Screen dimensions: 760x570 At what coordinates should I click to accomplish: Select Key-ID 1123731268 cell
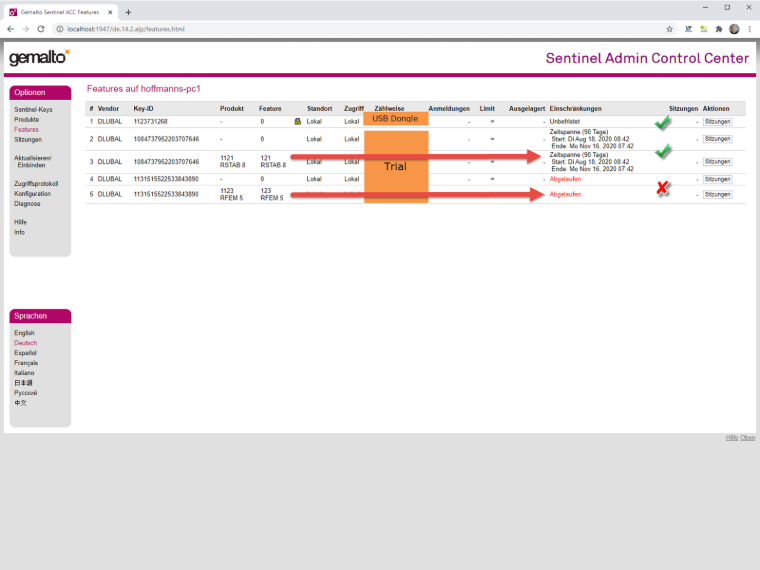click(x=151, y=122)
